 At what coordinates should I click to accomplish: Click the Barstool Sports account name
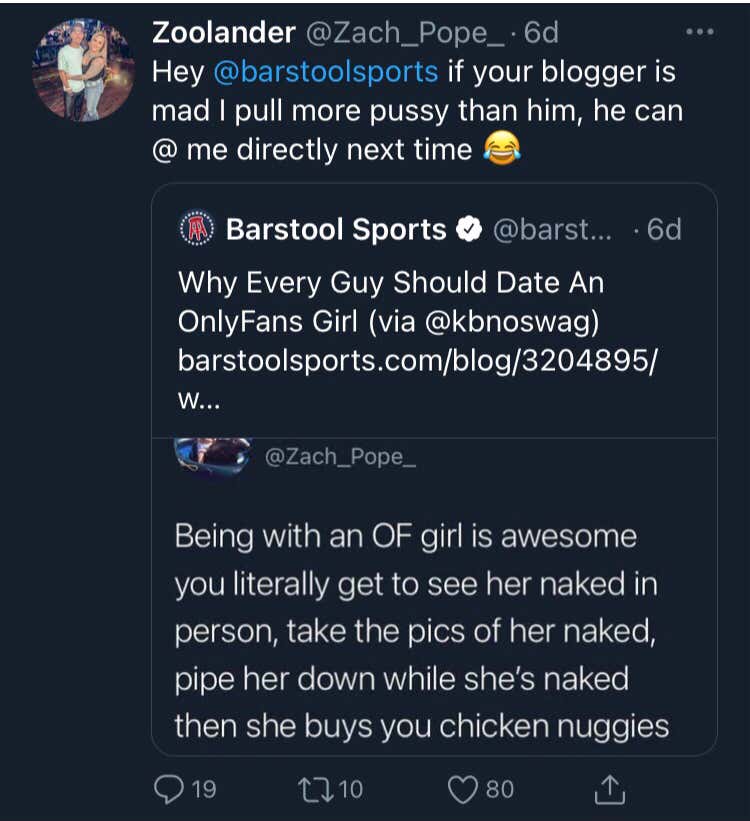click(336, 230)
